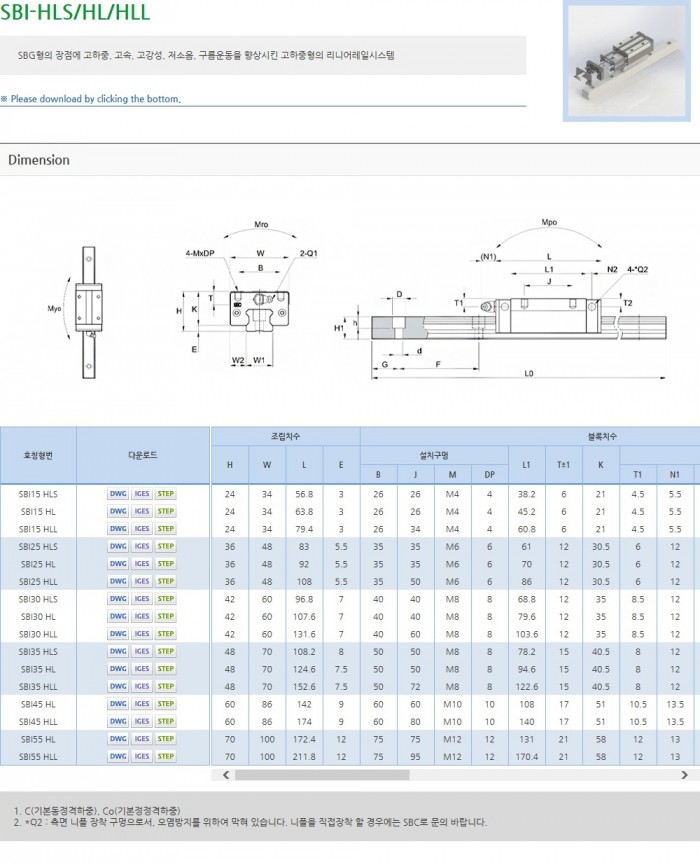The width and height of the screenshot is (700, 865).
Task: Download DWG file for SBI35 HLL
Action: 118,686
